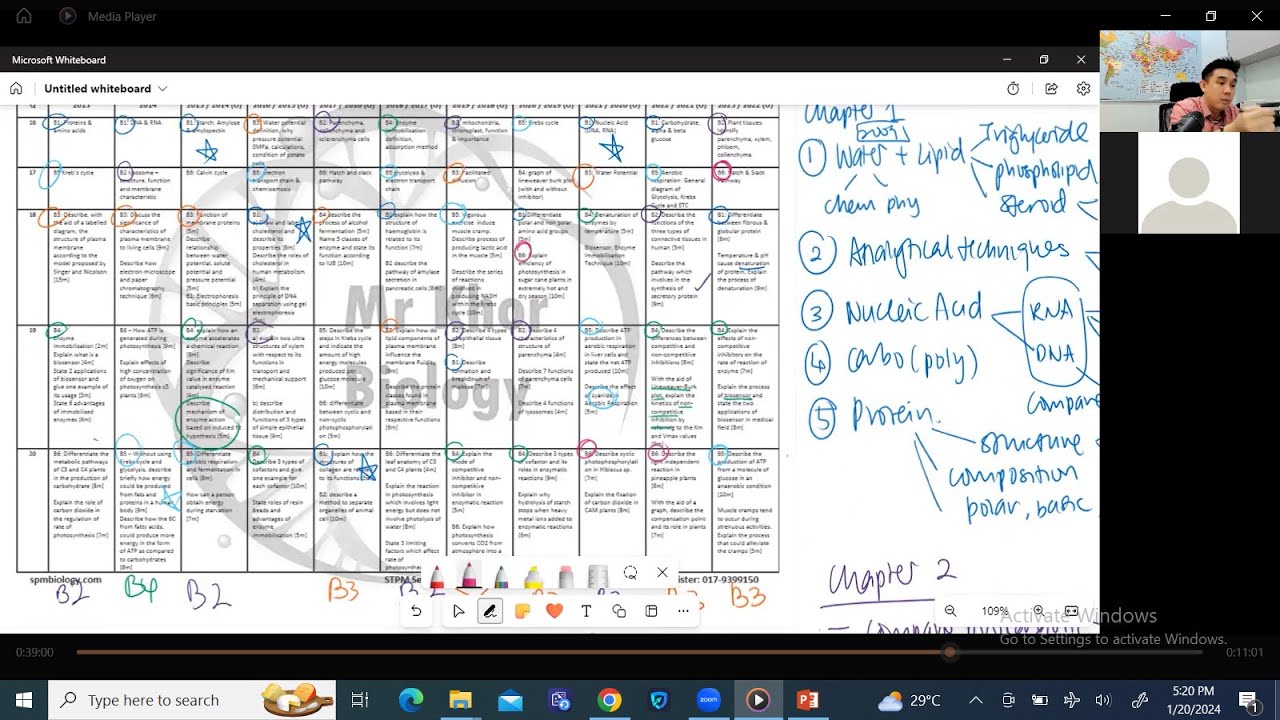Open Whiteboard settings gear

pyautogui.click(x=1083, y=89)
